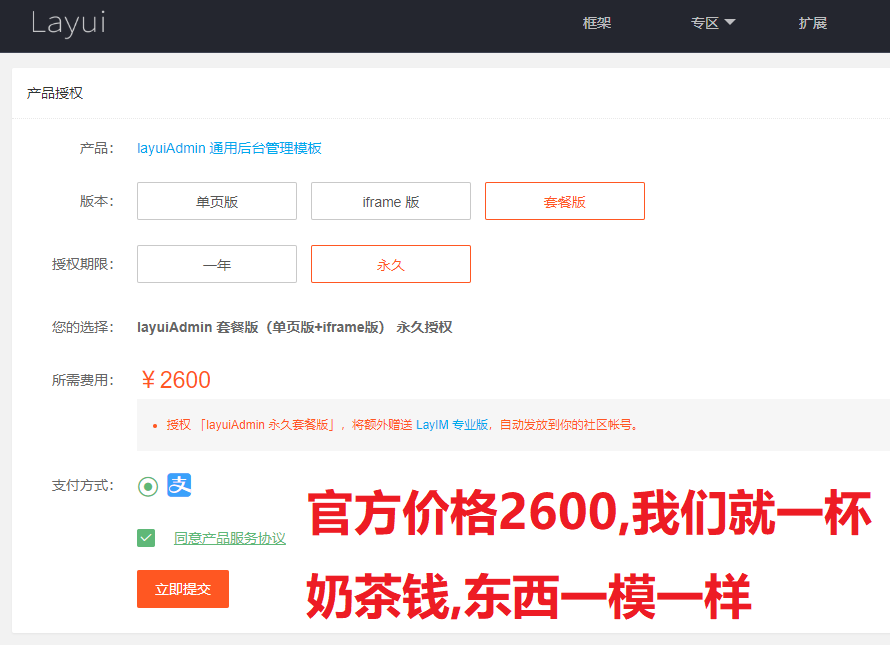890x645 pixels.
Task: Open the 扩展 menu item
Action: tap(813, 22)
